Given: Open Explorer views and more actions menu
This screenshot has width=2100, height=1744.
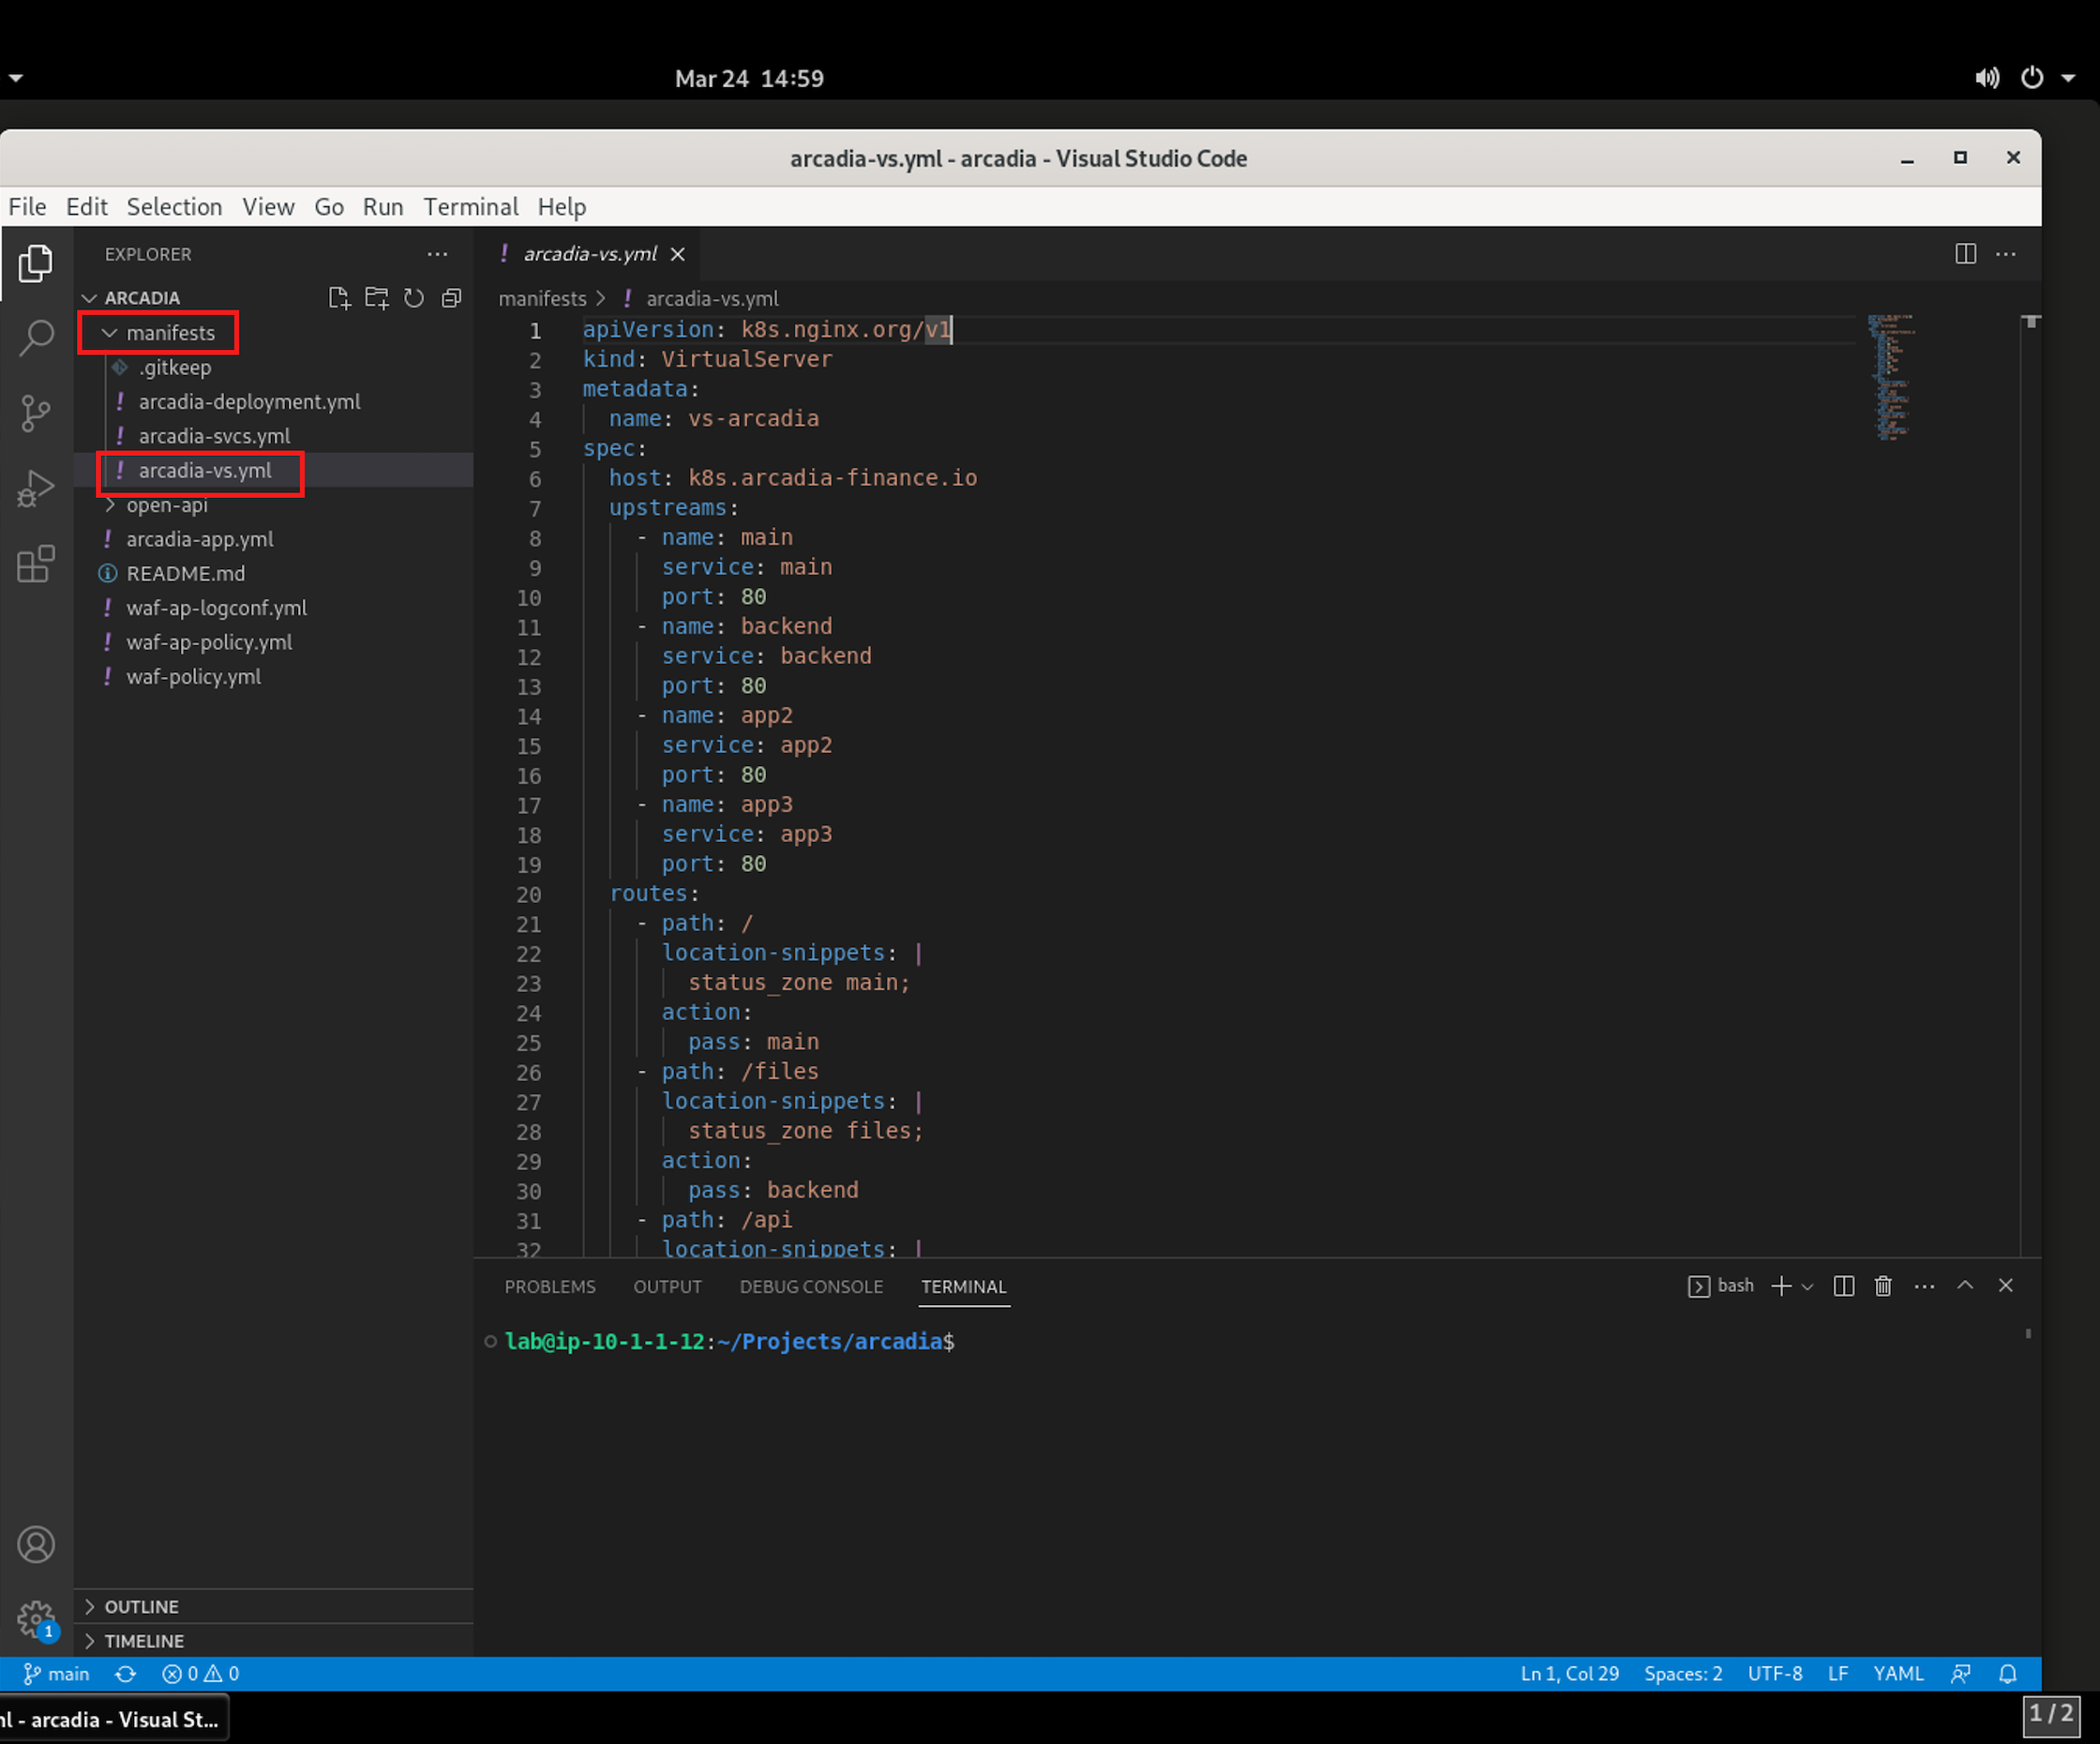Looking at the screenshot, I should (x=437, y=254).
